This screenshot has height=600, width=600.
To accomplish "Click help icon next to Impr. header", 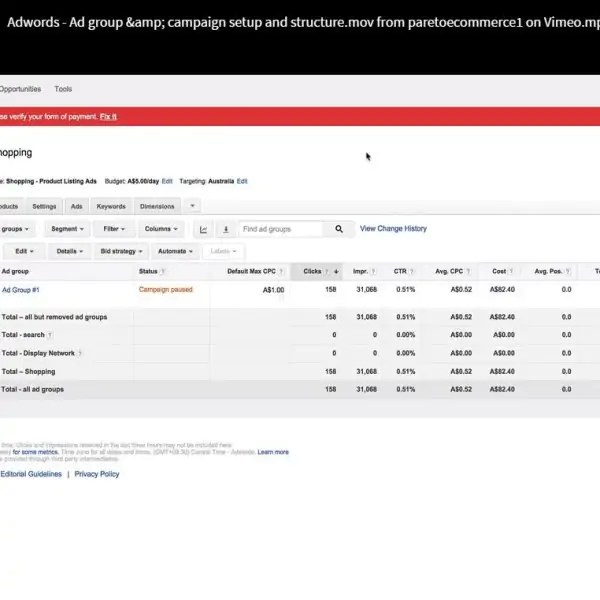I will (x=373, y=271).
